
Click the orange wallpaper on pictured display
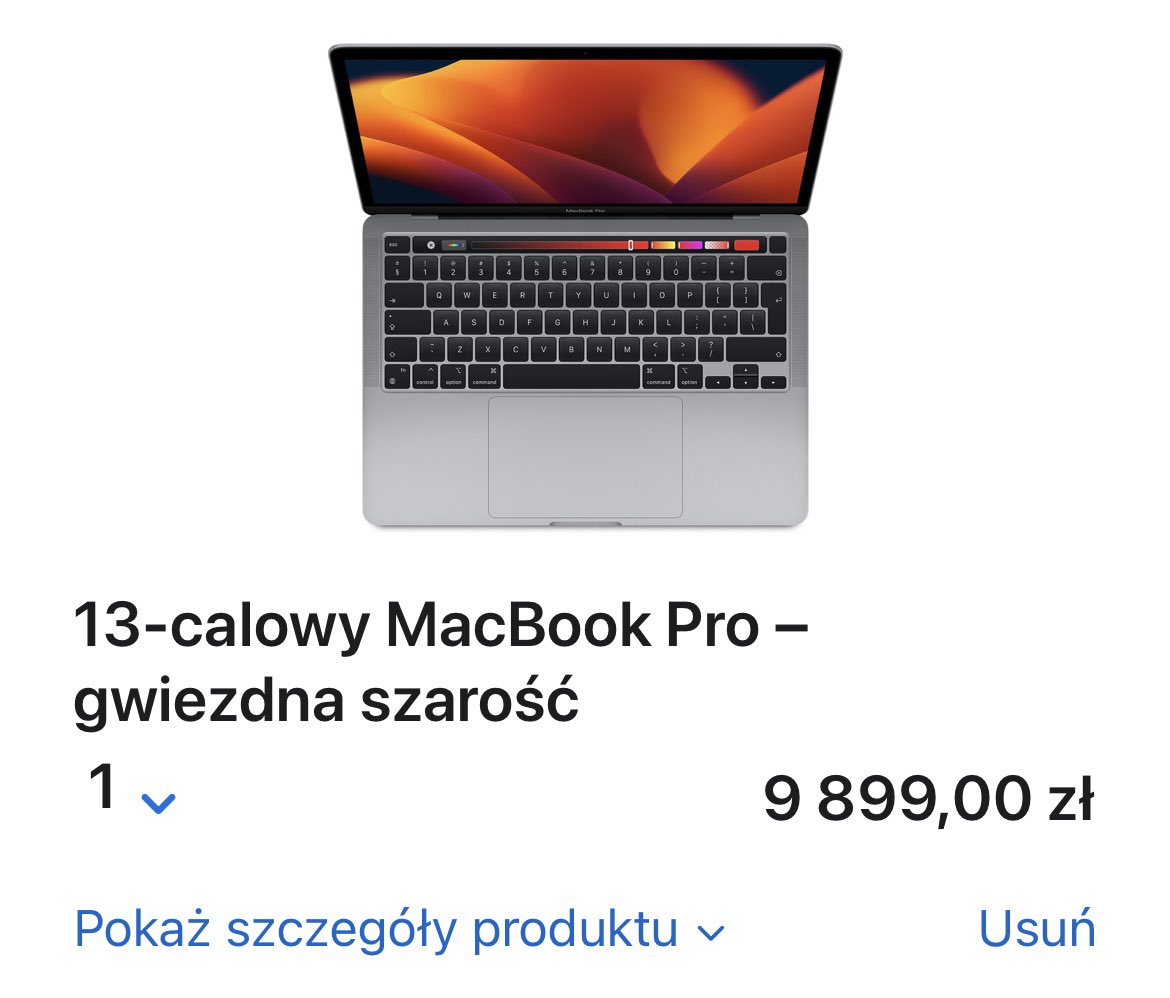pos(585,131)
